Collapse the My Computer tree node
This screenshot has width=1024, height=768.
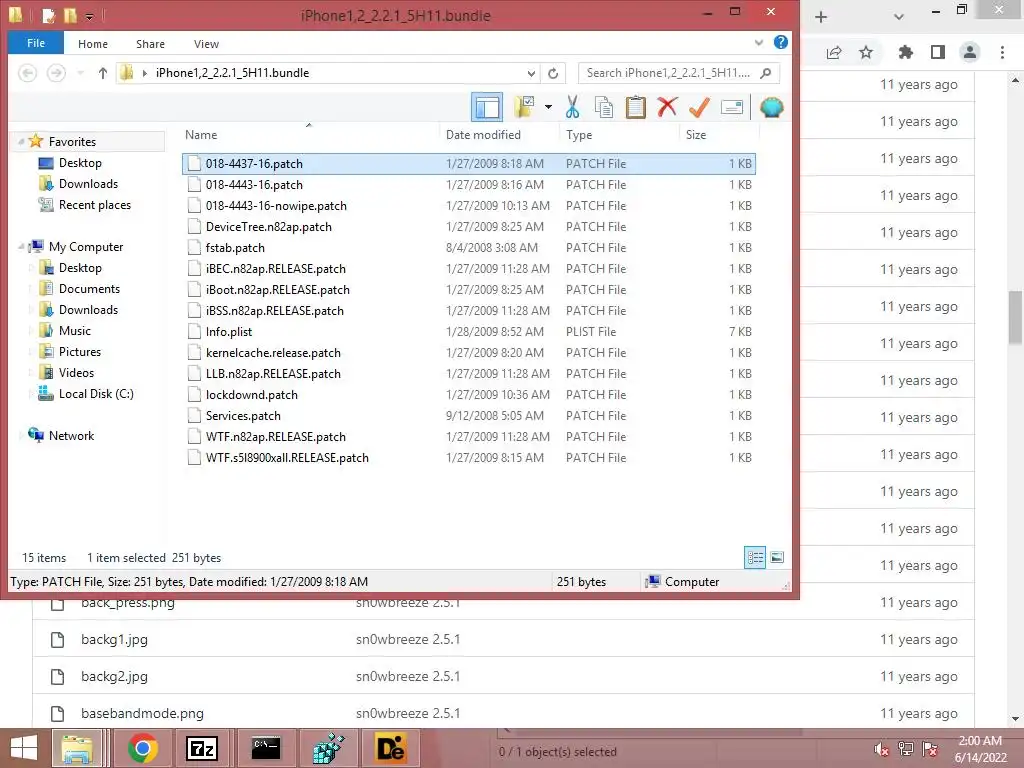21,247
